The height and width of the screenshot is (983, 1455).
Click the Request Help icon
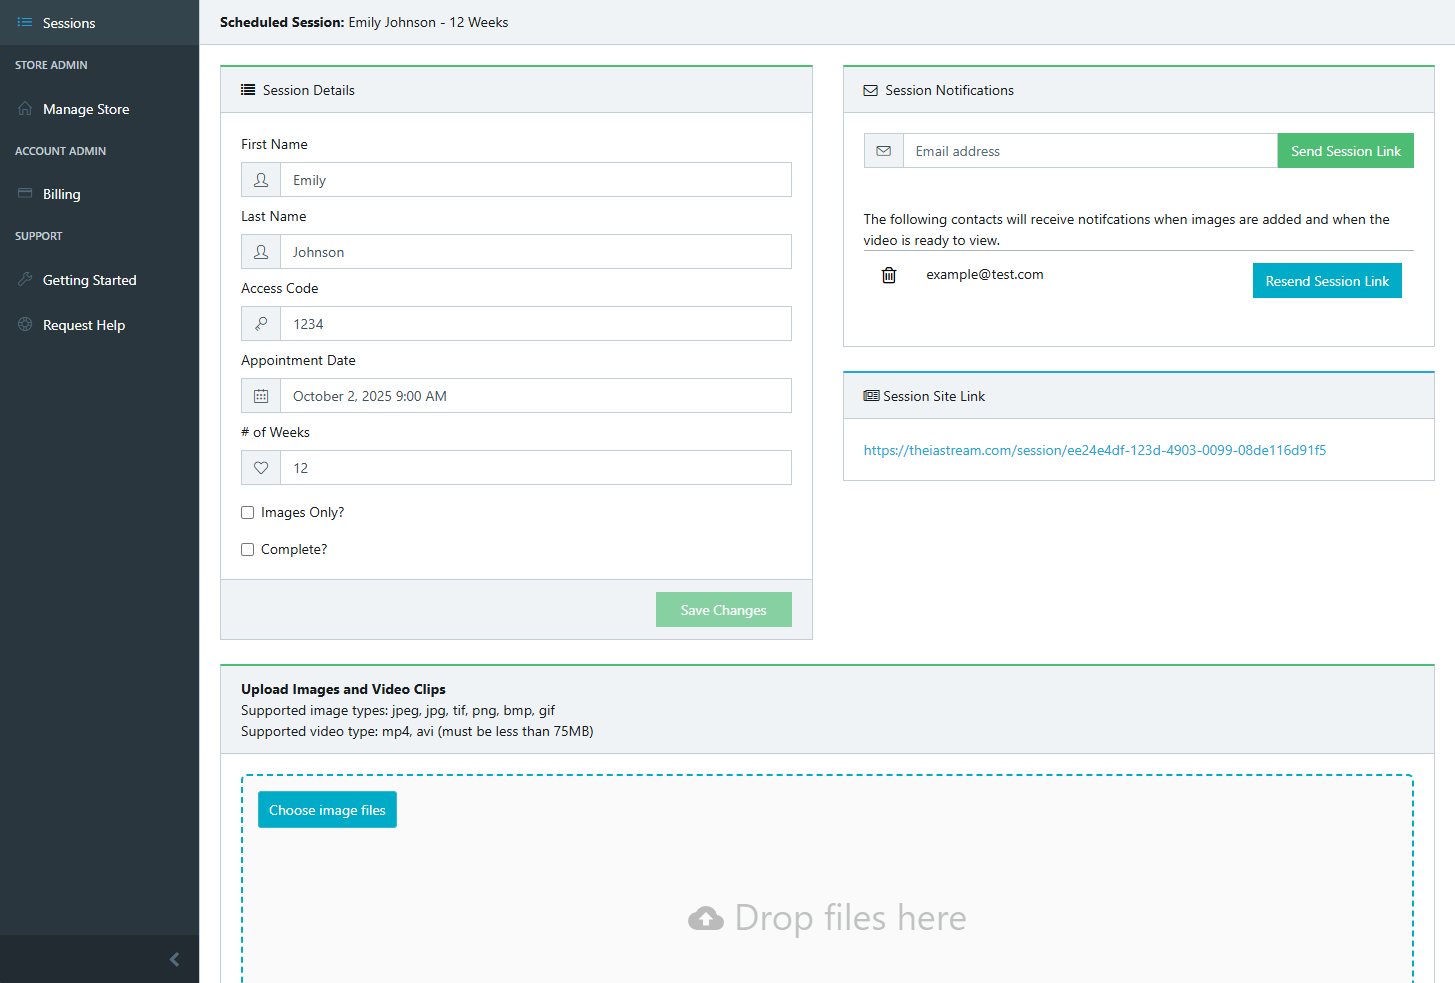tap(24, 324)
